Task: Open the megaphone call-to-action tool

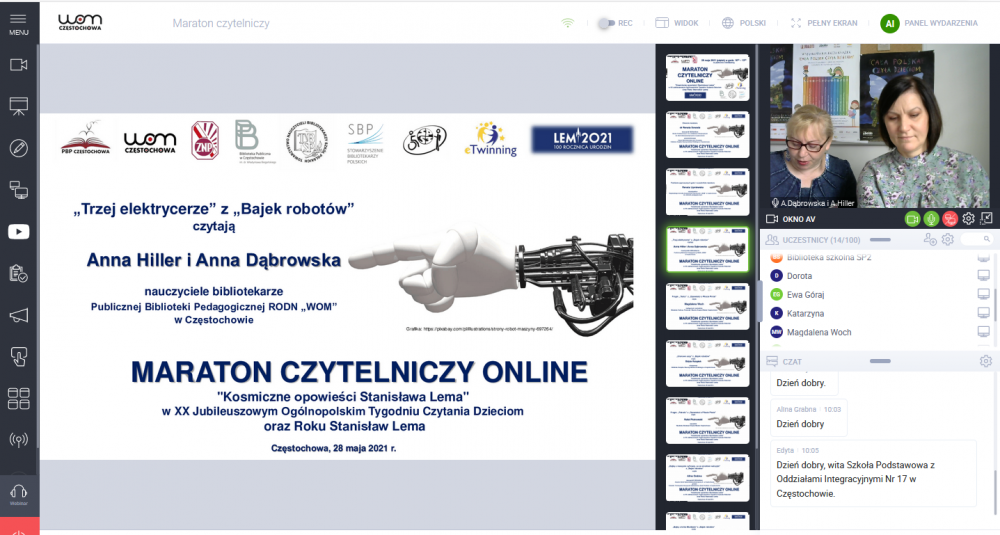Action: 18,315
